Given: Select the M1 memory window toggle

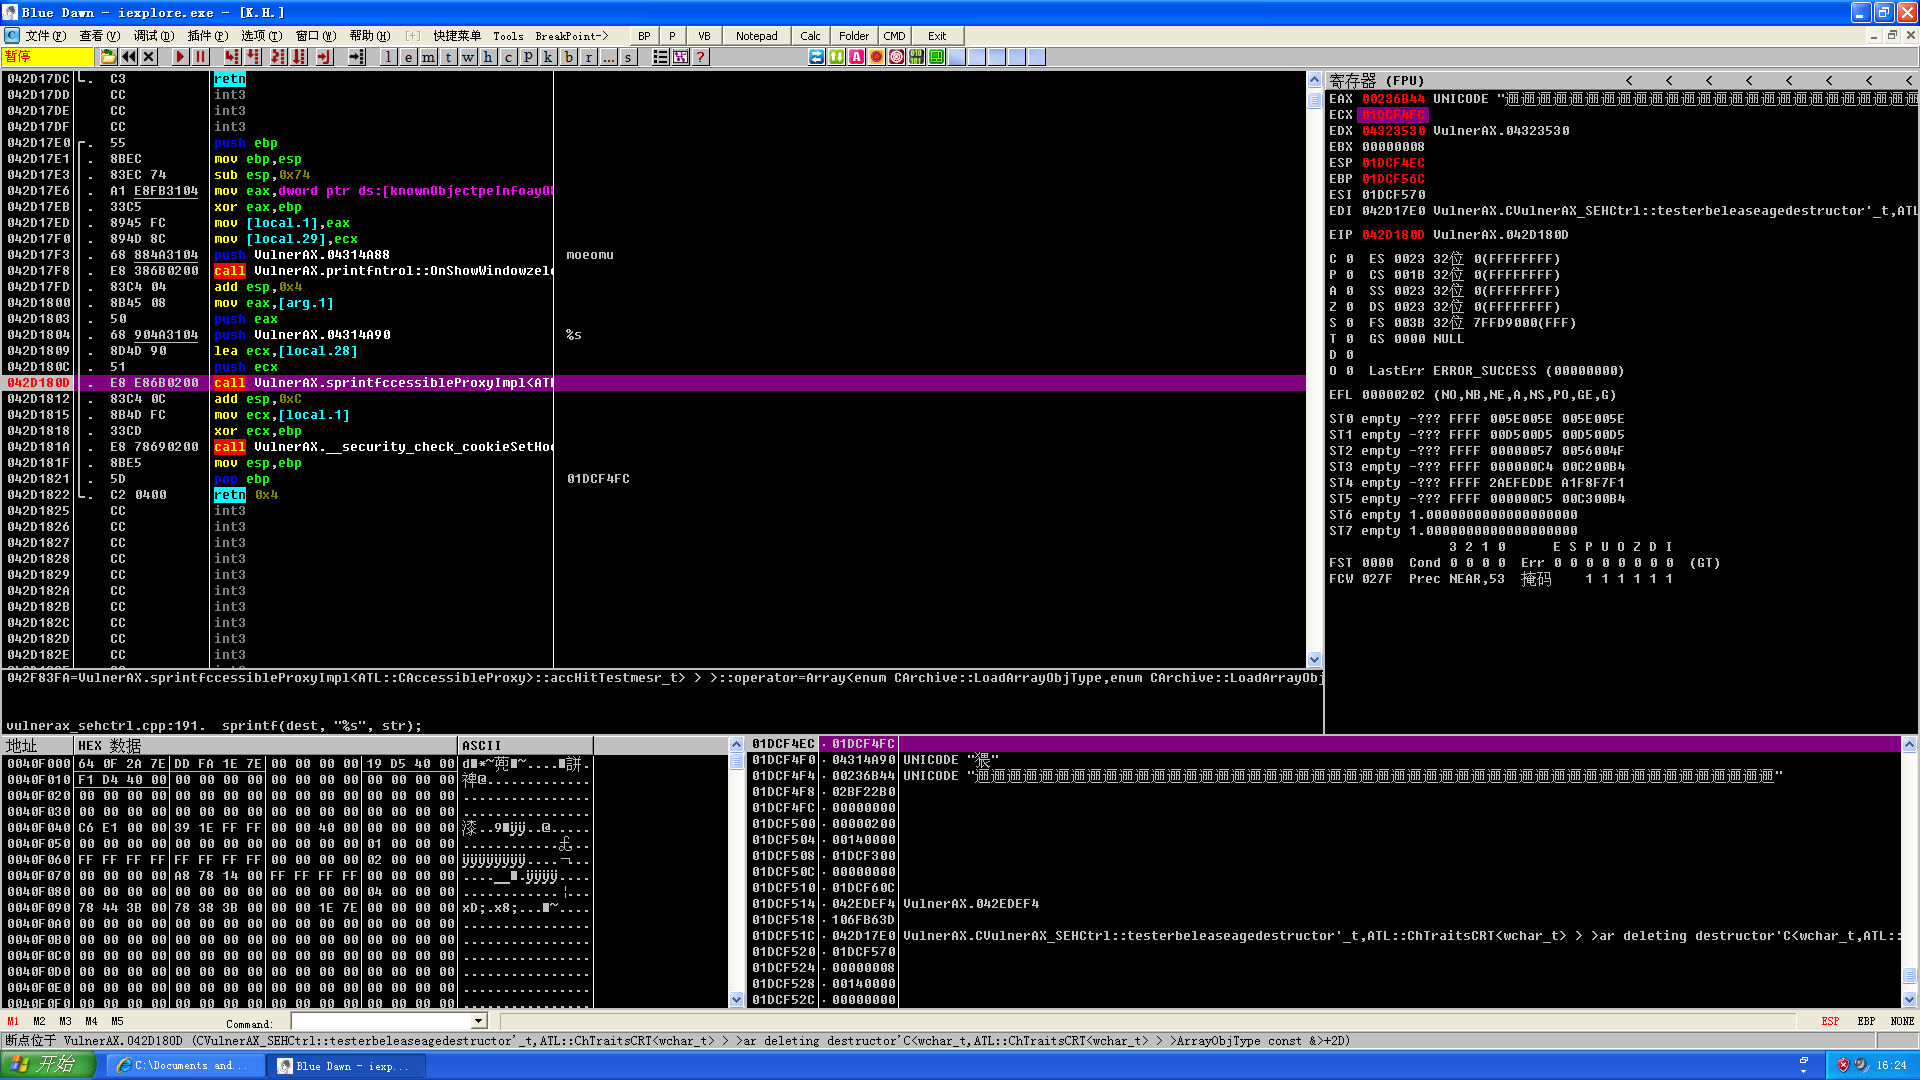Looking at the screenshot, I should 13,1021.
